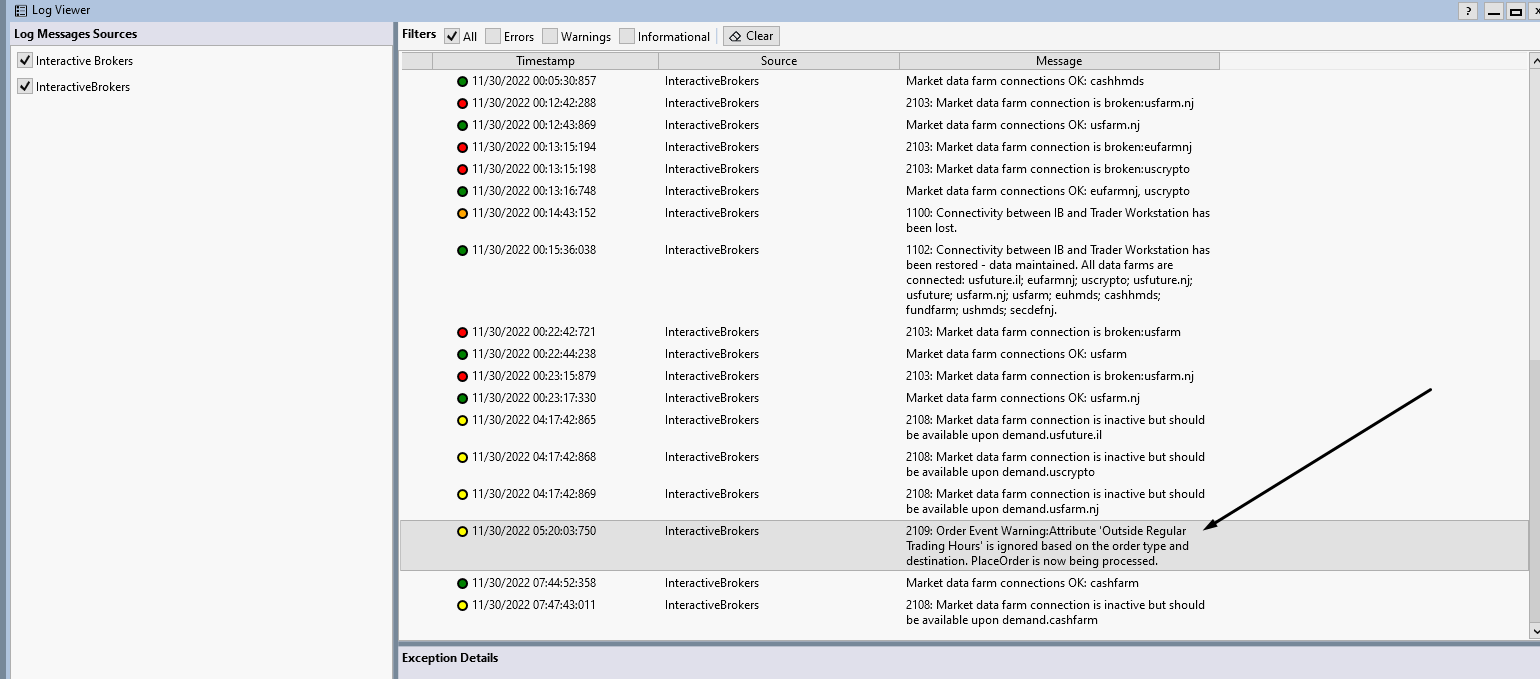Click the red status dot at 00:13:15:198

pos(462,169)
